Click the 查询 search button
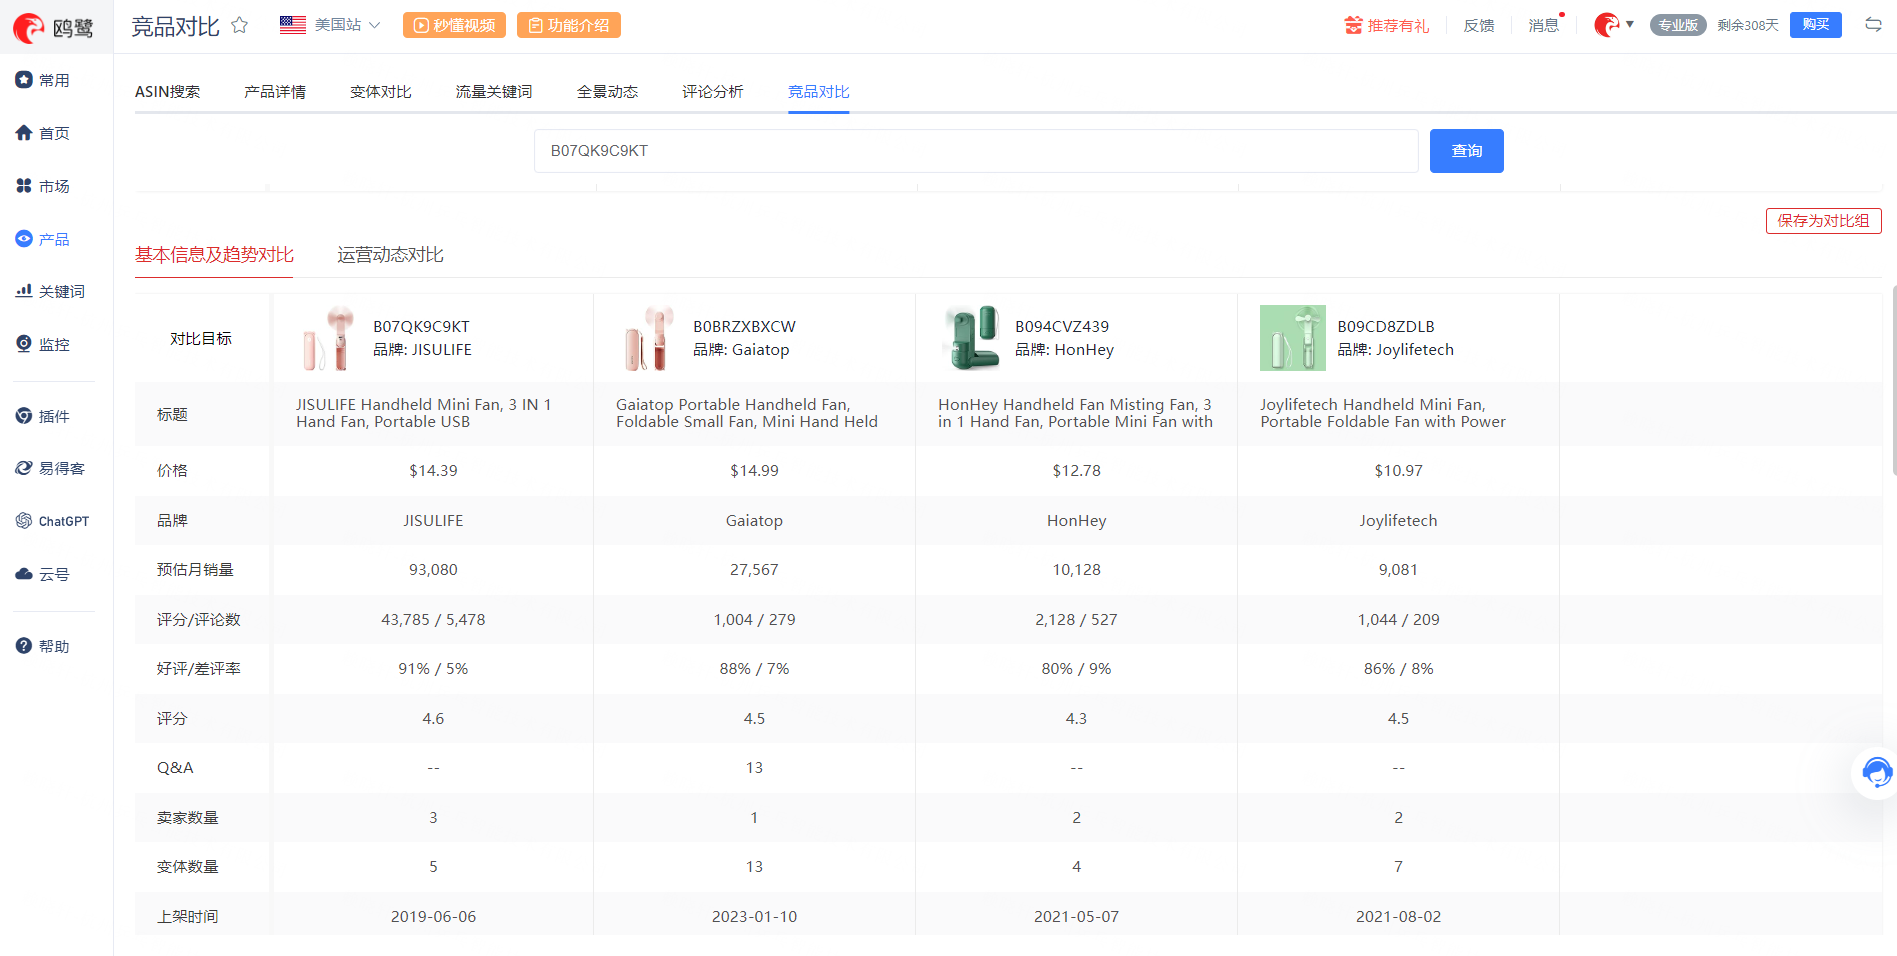The width and height of the screenshot is (1897, 956). tap(1467, 151)
